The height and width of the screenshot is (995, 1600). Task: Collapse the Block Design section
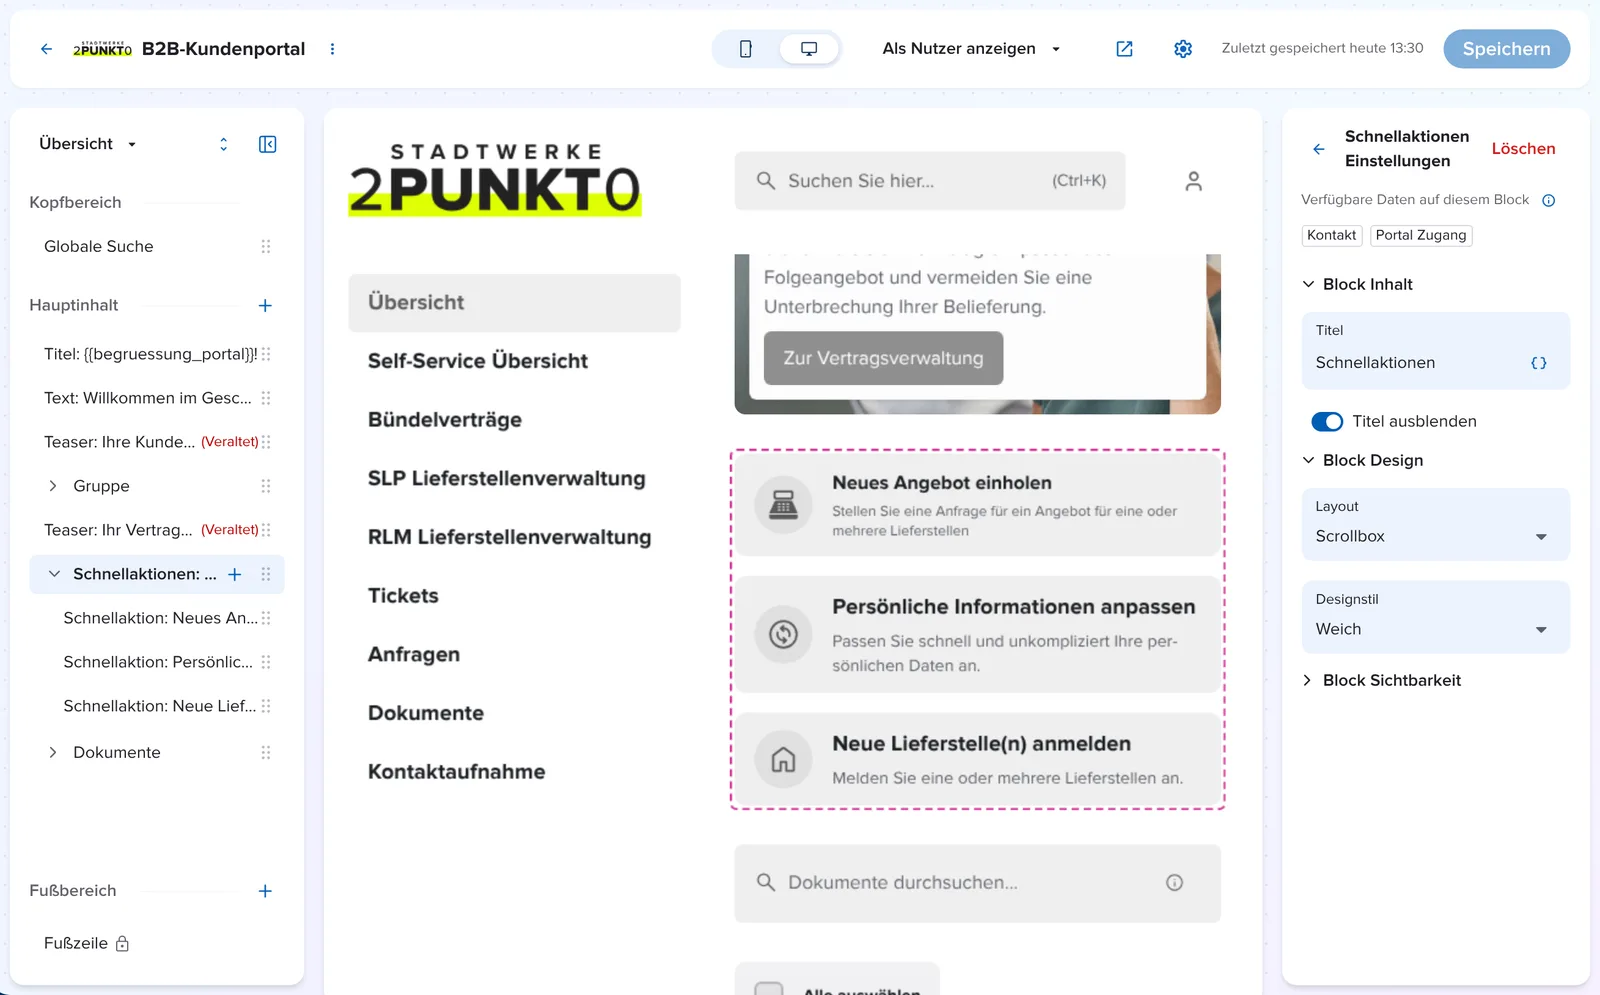pos(1308,460)
